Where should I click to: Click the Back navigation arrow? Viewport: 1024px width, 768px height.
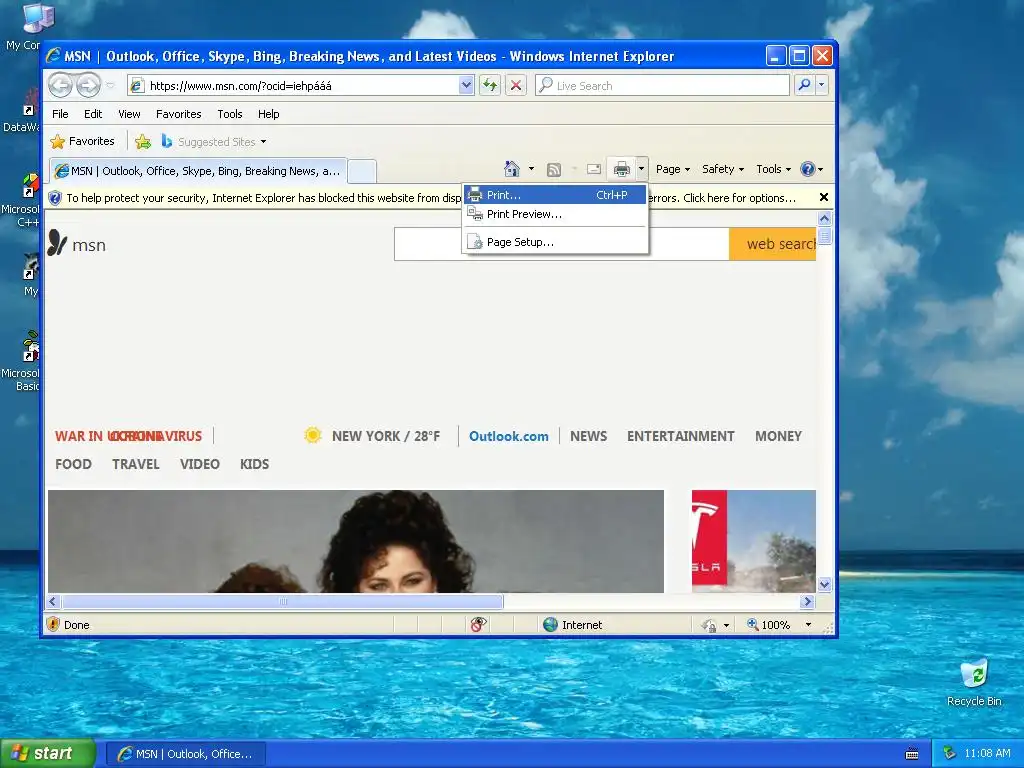61,85
